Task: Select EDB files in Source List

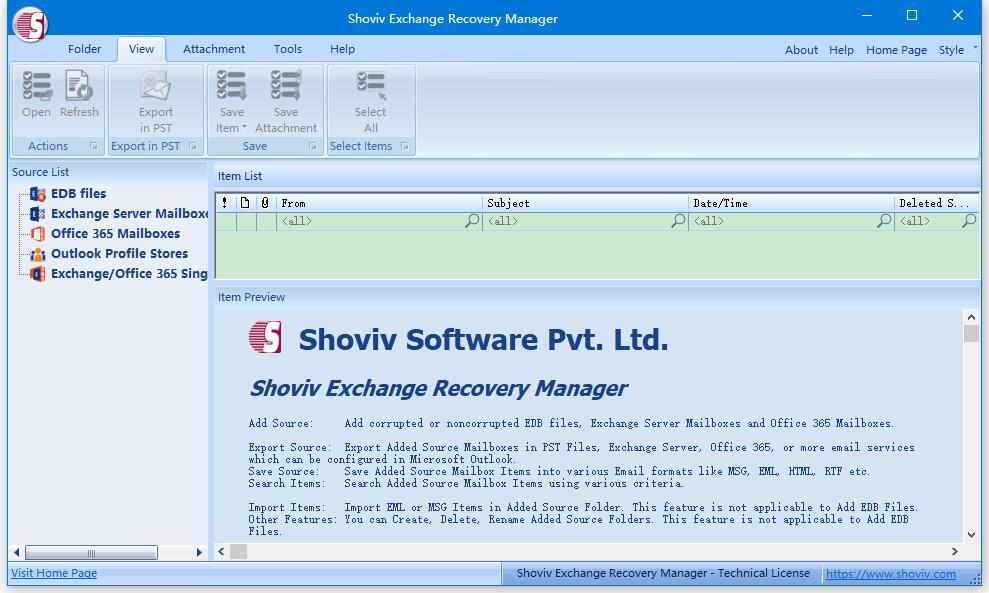Action: 79,194
